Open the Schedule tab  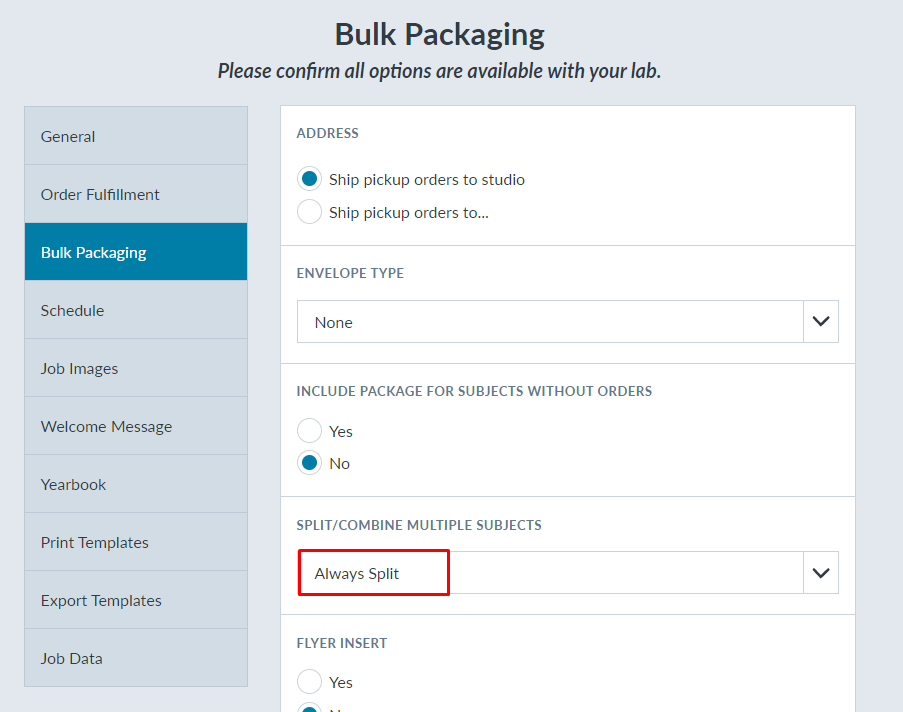(x=136, y=310)
